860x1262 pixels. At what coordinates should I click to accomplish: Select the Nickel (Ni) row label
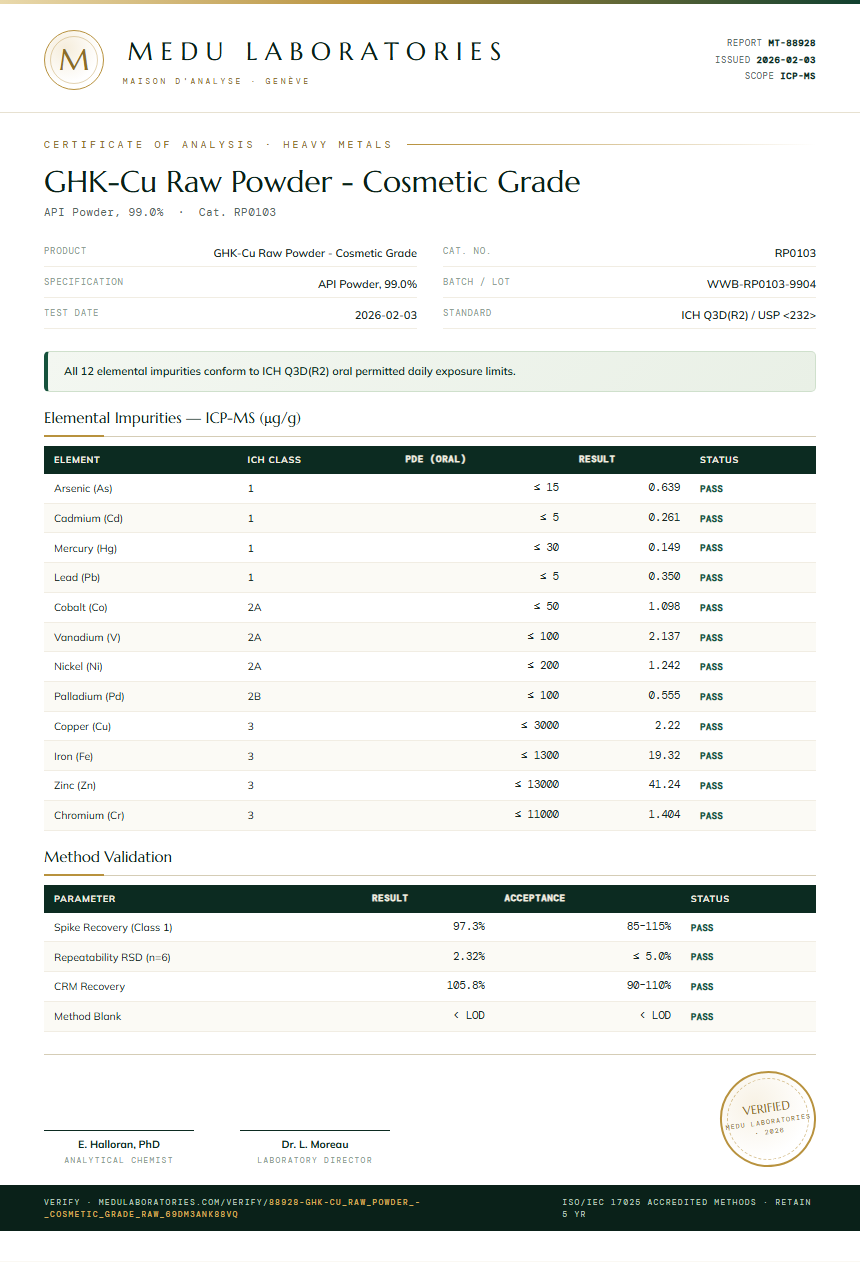[78, 667]
